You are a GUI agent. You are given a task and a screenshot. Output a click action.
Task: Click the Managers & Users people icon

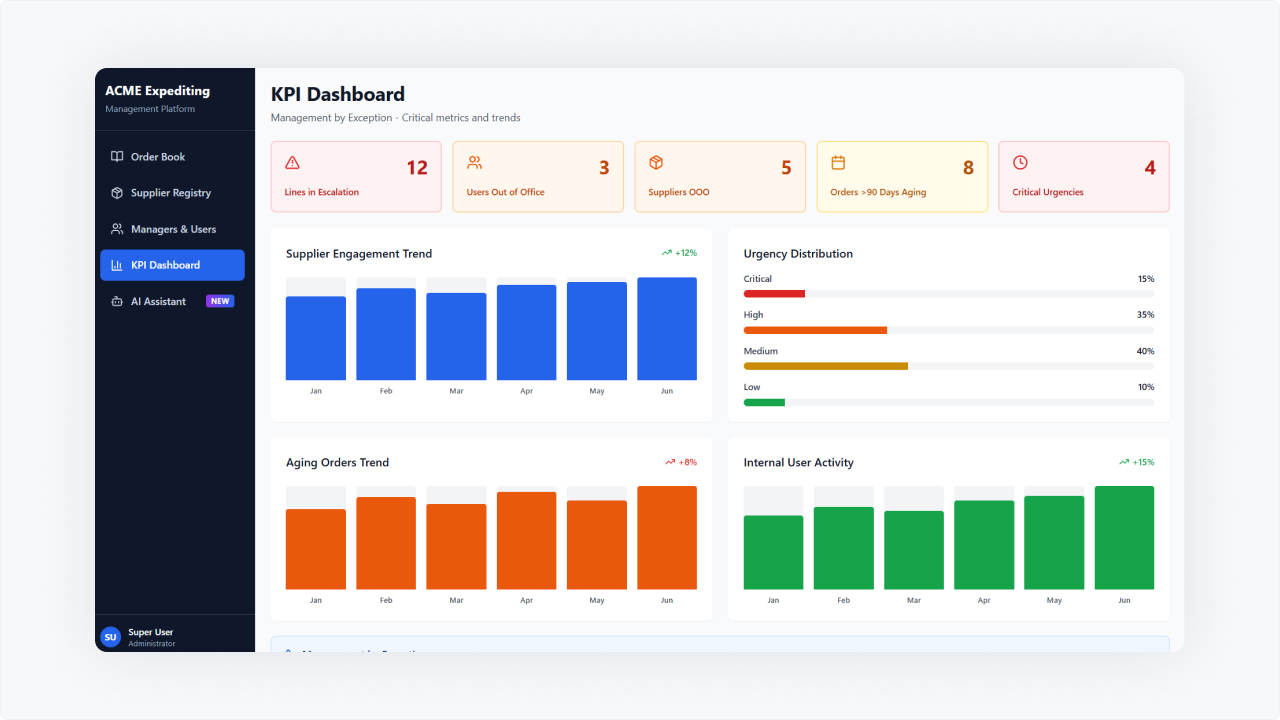[117, 229]
